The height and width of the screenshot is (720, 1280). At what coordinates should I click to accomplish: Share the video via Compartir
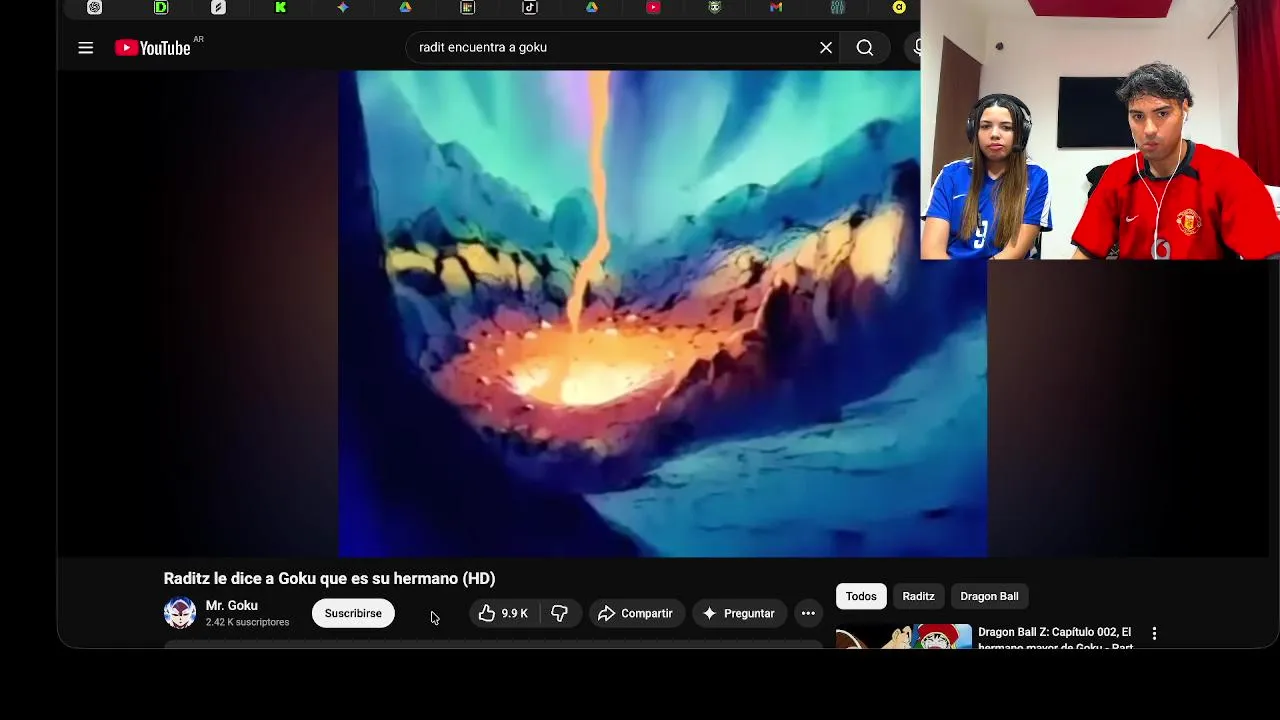[x=636, y=613]
